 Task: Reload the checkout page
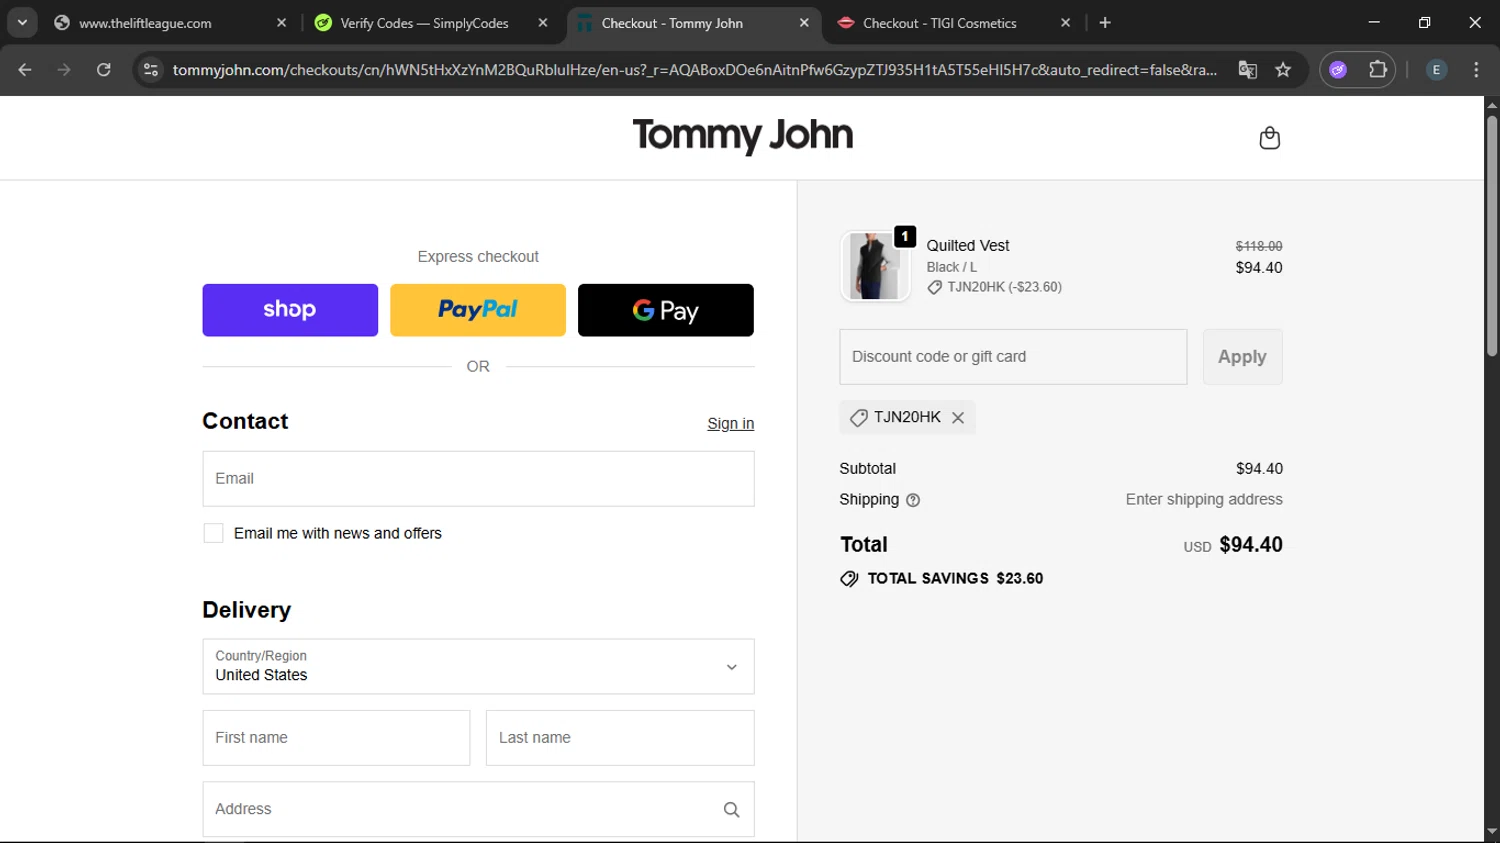pyautogui.click(x=103, y=70)
